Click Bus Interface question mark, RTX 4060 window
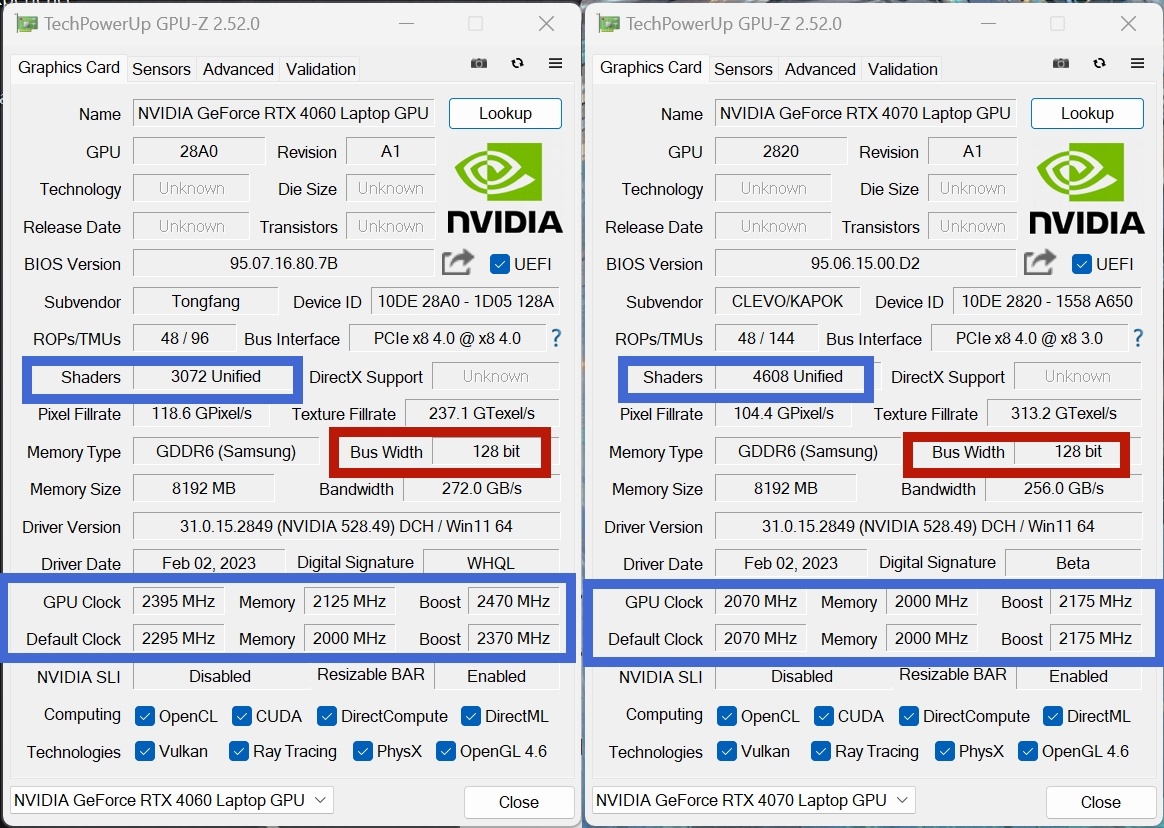This screenshot has width=1164, height=828. click(x=556, y=339)
